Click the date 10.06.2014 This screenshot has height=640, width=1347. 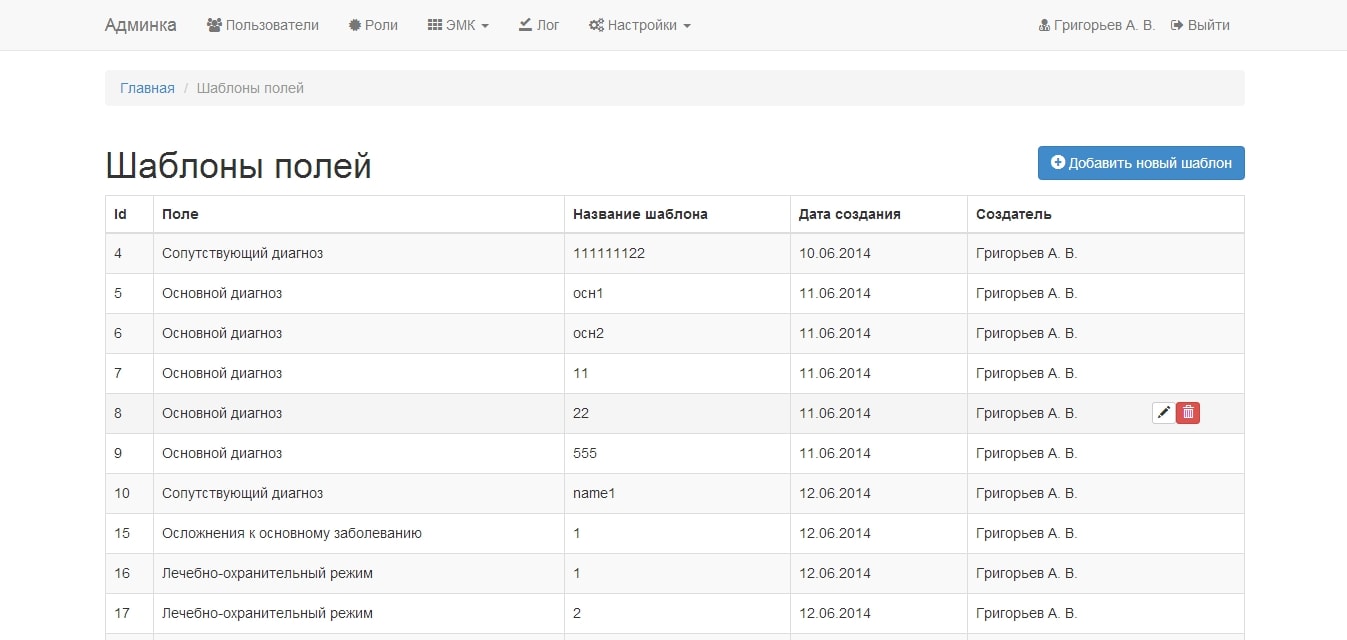(835, 253)
